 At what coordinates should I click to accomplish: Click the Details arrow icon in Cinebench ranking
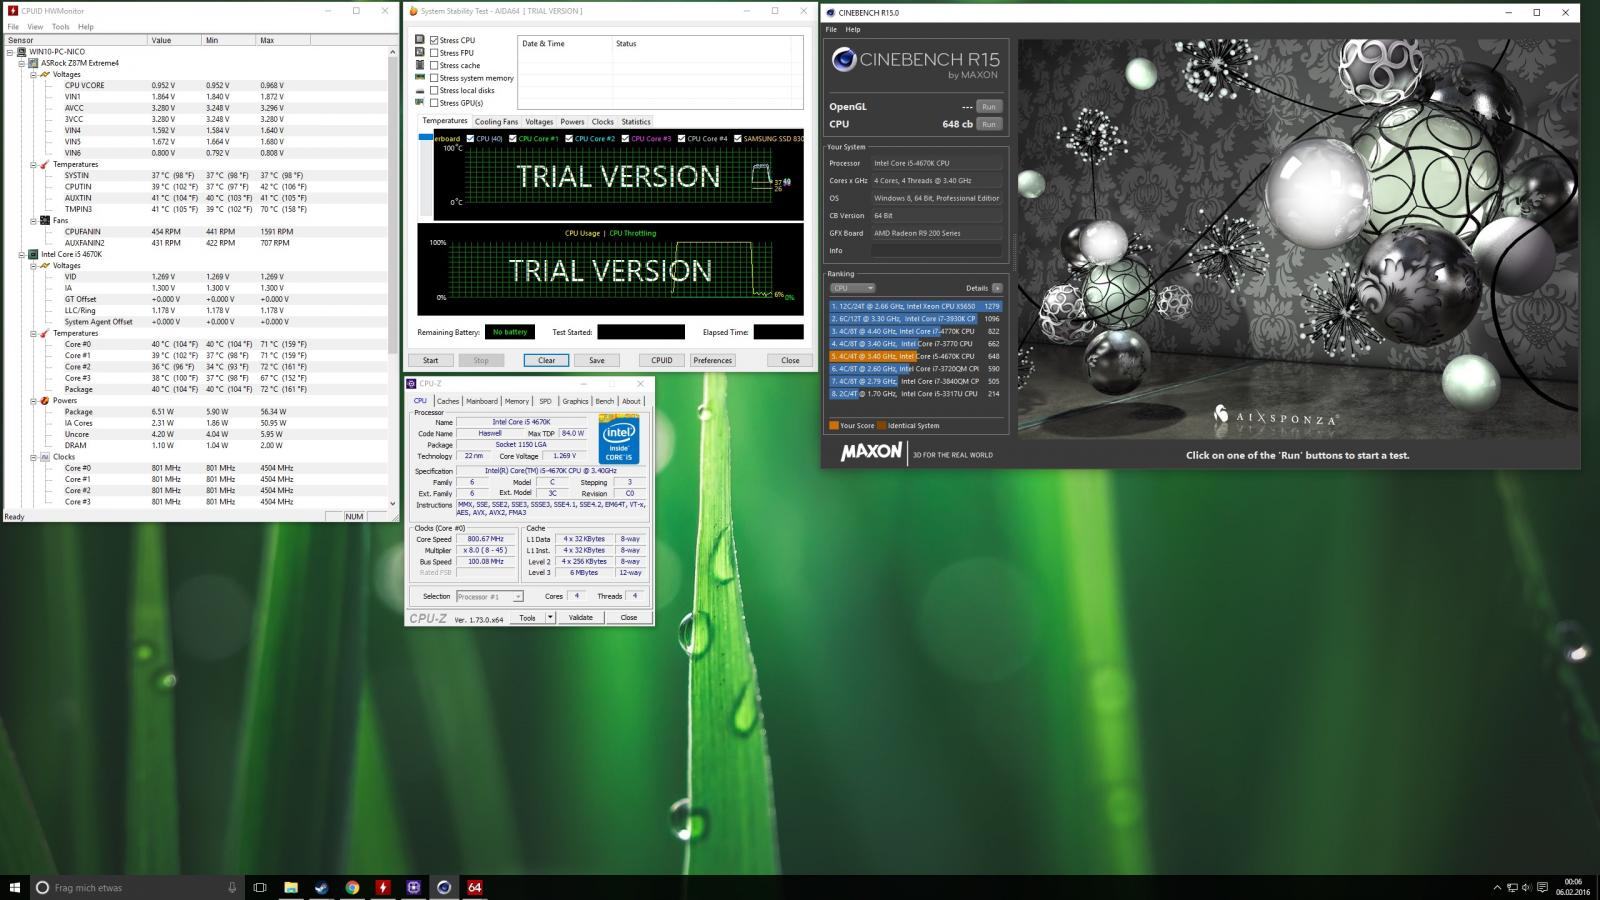pyautogui.click(x=997, y=288)
